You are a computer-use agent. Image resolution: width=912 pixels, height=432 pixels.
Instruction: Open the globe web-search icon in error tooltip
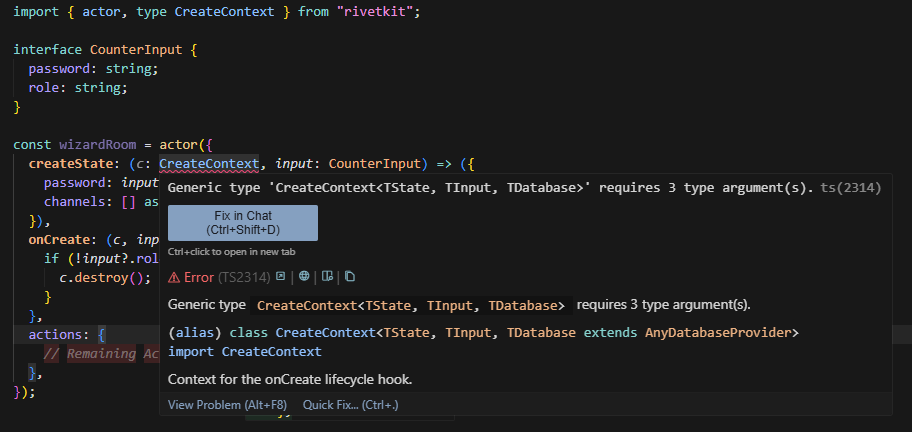[x=304, y=277]
